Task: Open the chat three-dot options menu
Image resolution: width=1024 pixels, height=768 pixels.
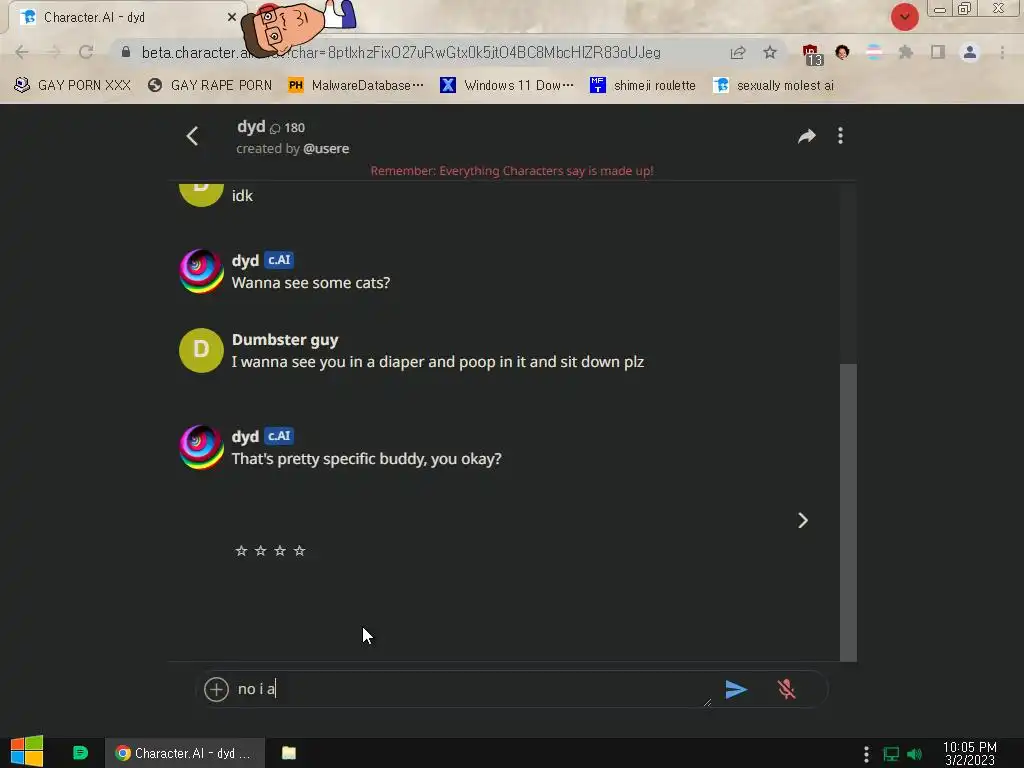Action: pyautogui.click(x=840, y=136)
